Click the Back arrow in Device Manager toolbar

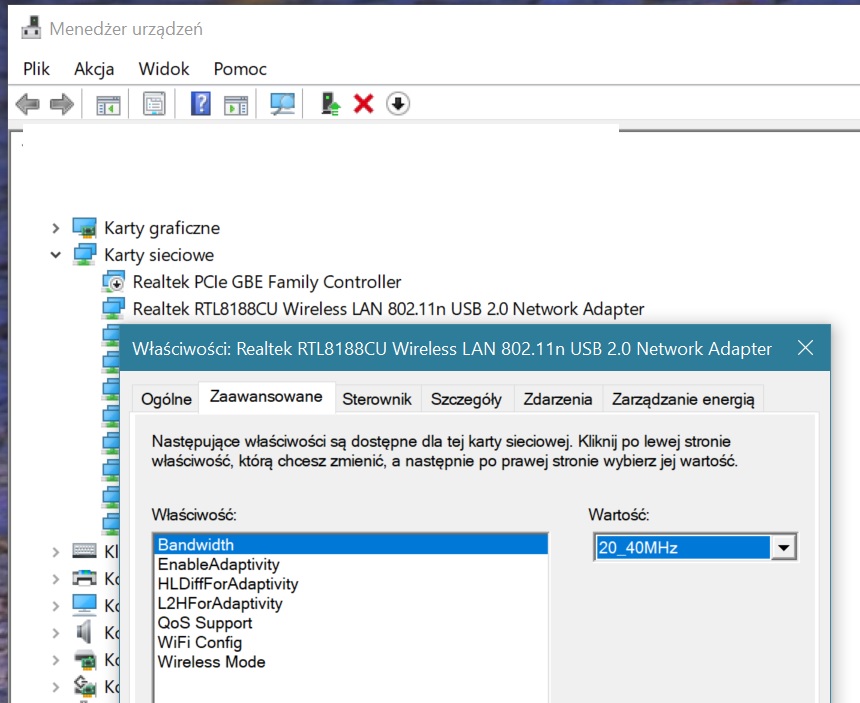pyautogui.click(x=27, y=104)
